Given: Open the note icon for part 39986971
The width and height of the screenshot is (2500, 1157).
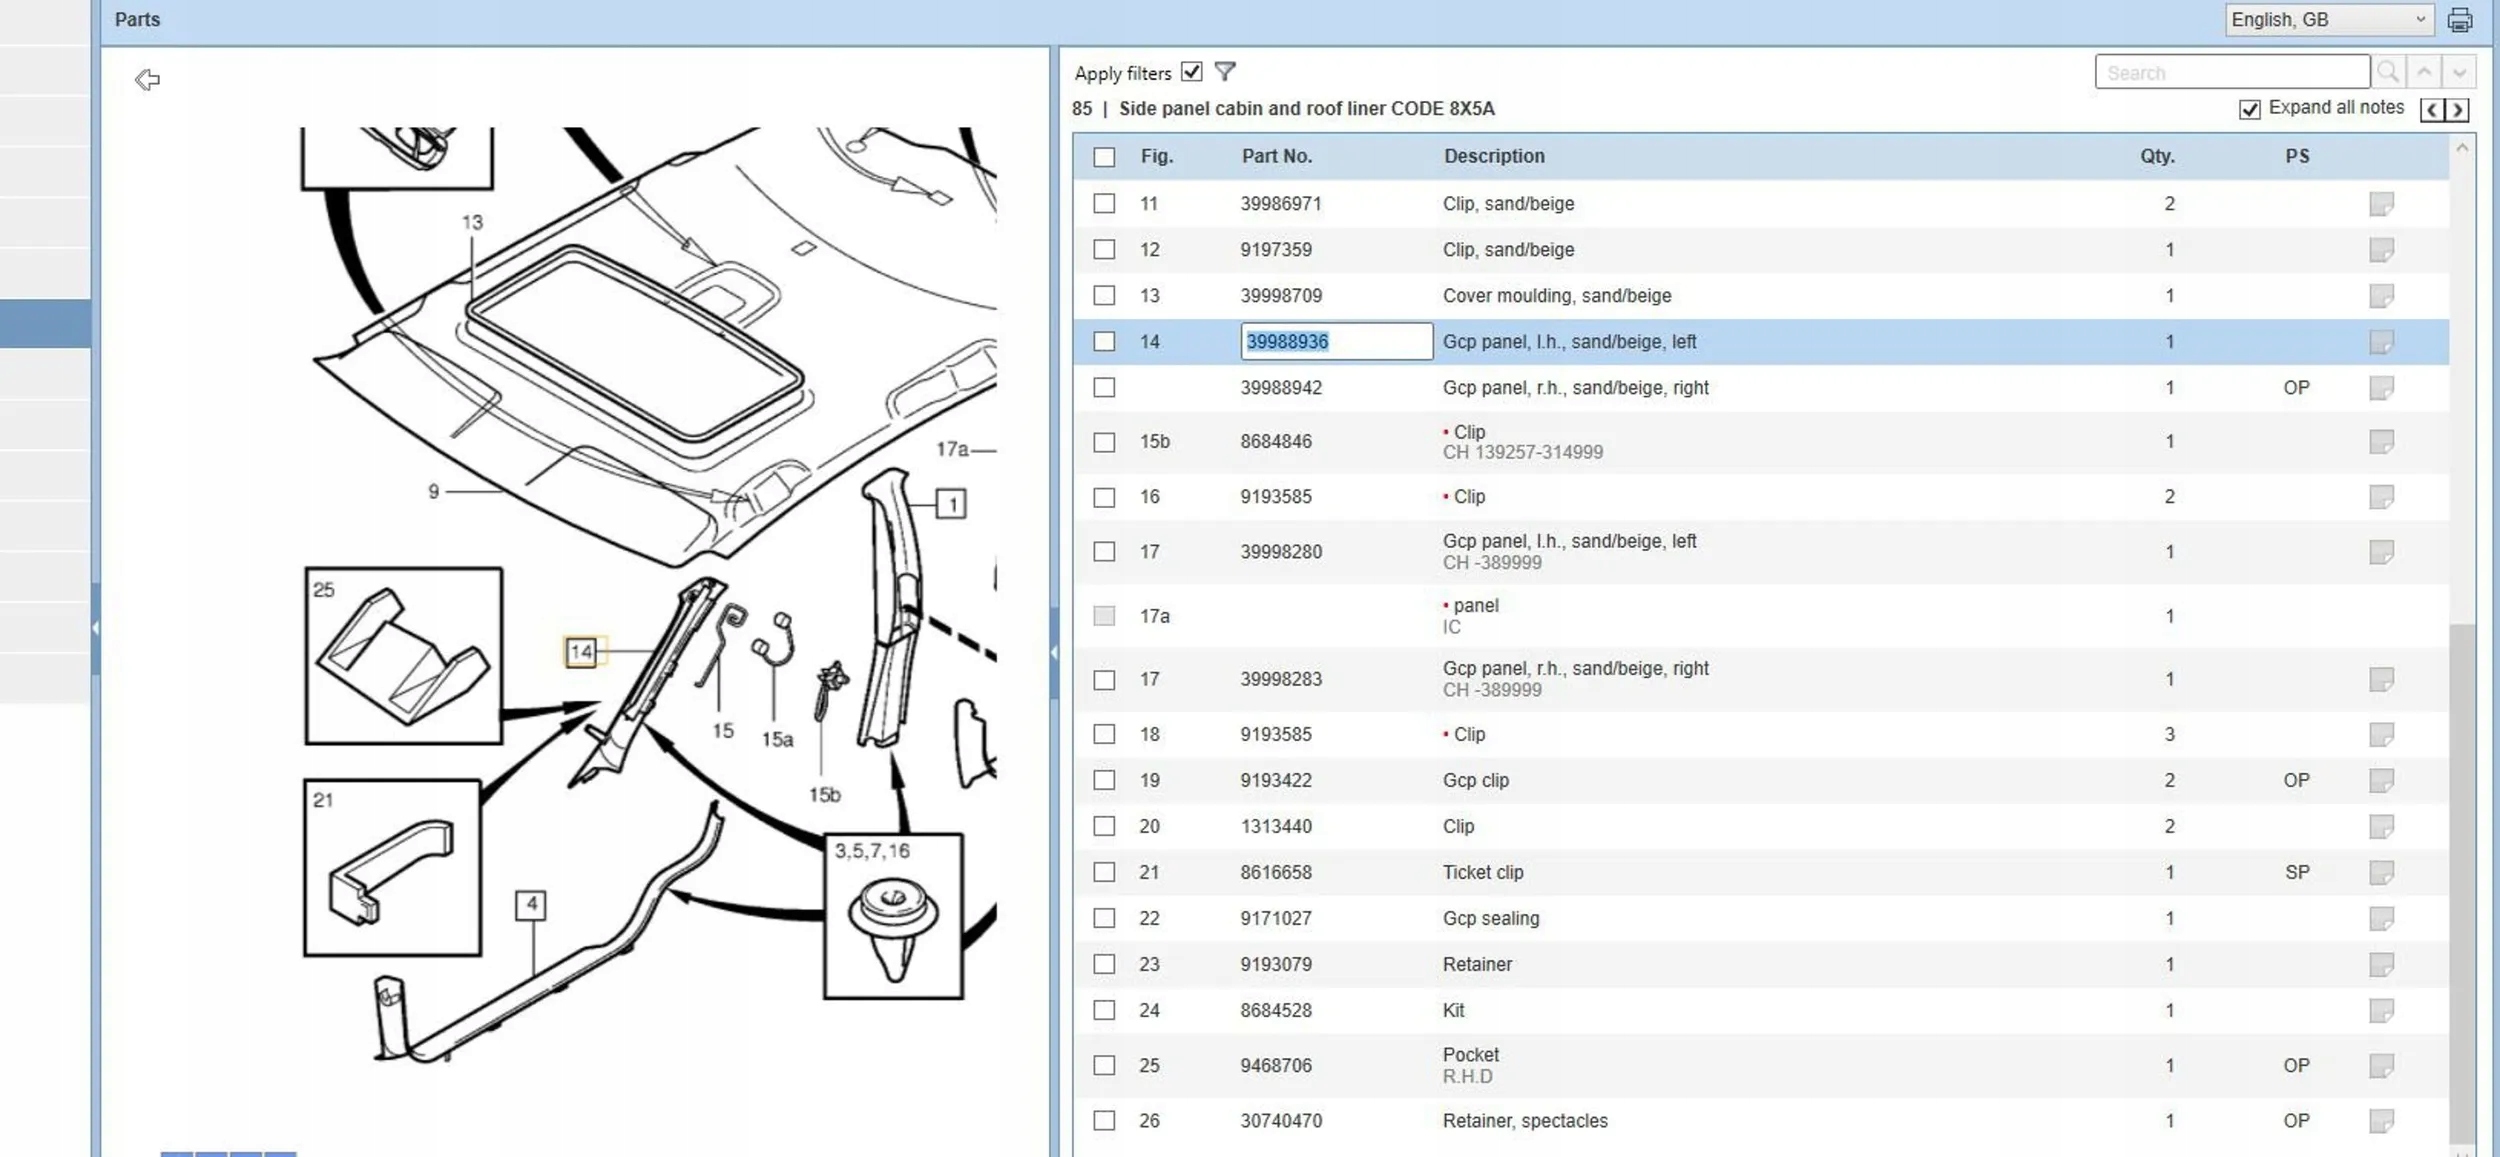Looking at the screenshot, I should (x=2381, y=204).
